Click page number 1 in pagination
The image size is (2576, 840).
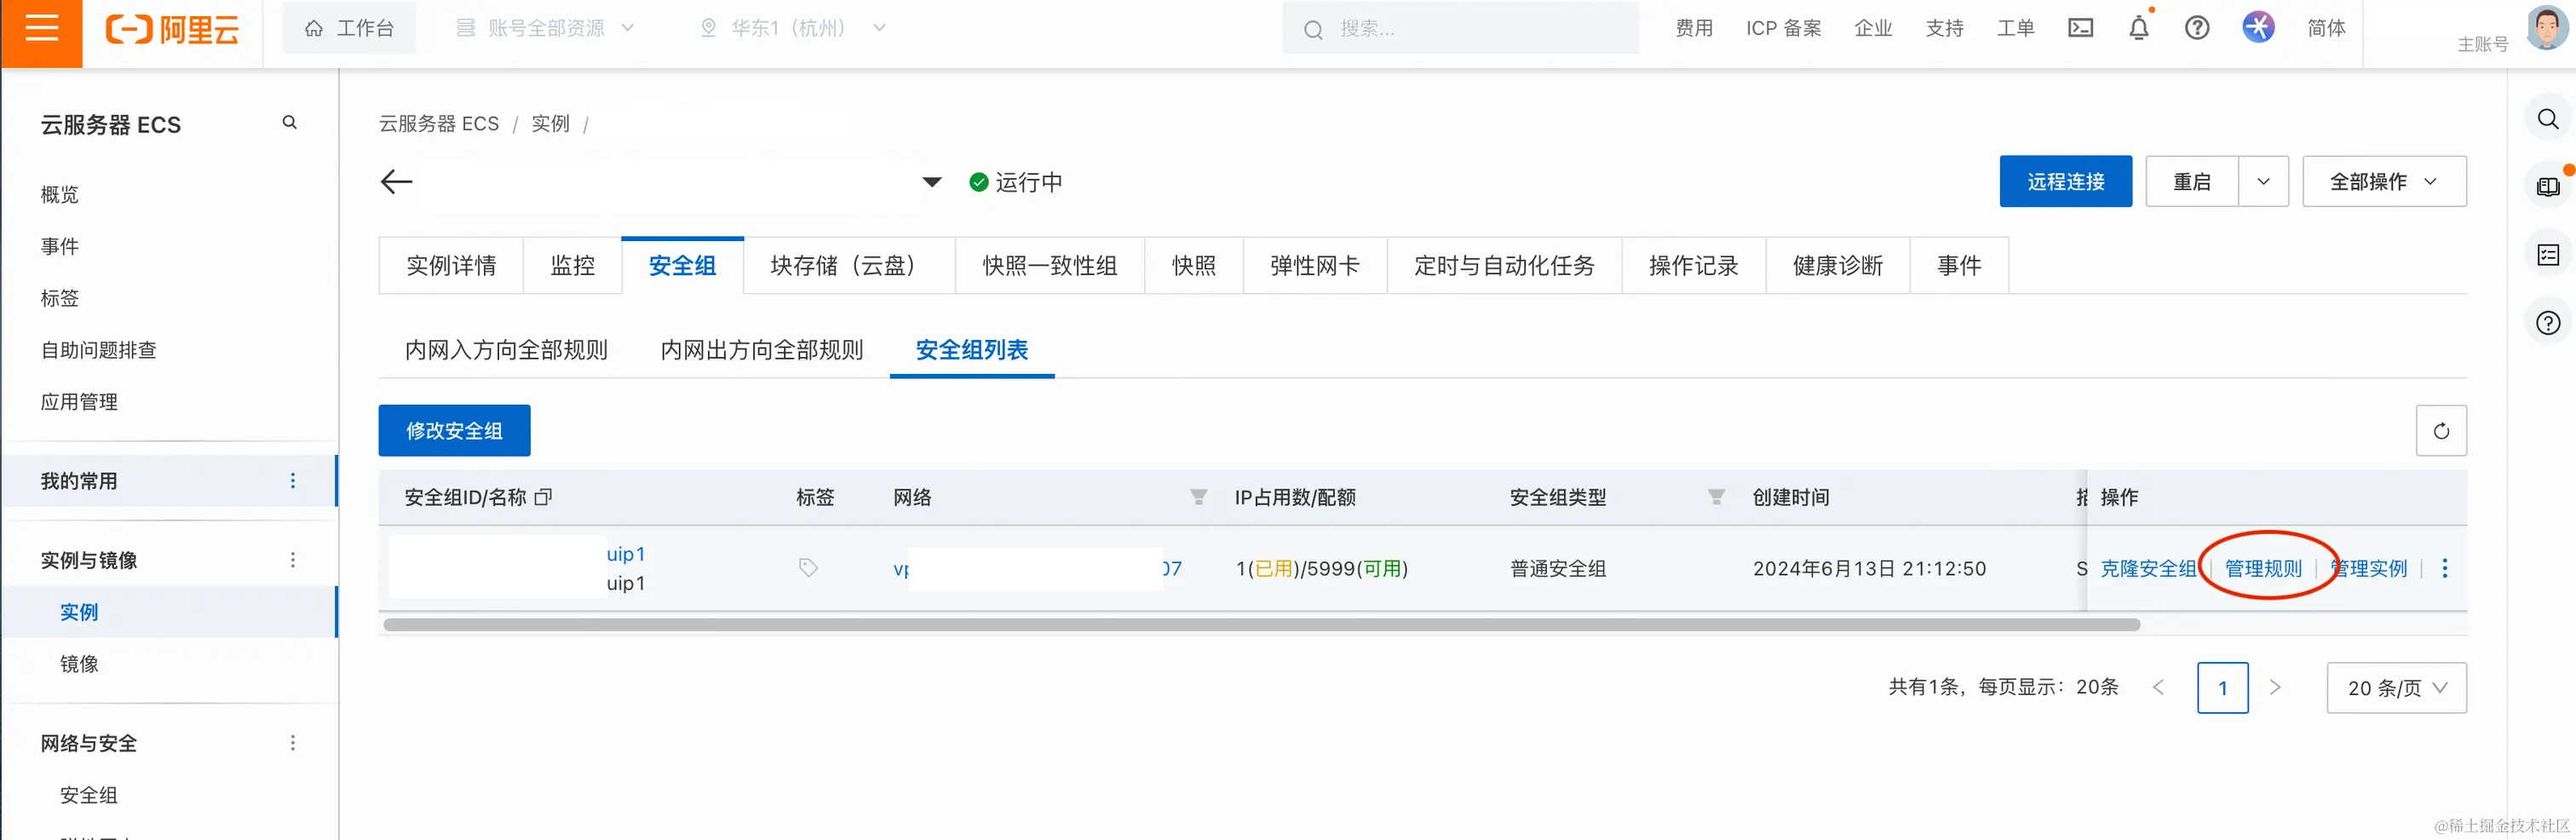(x=2223, y=688)
